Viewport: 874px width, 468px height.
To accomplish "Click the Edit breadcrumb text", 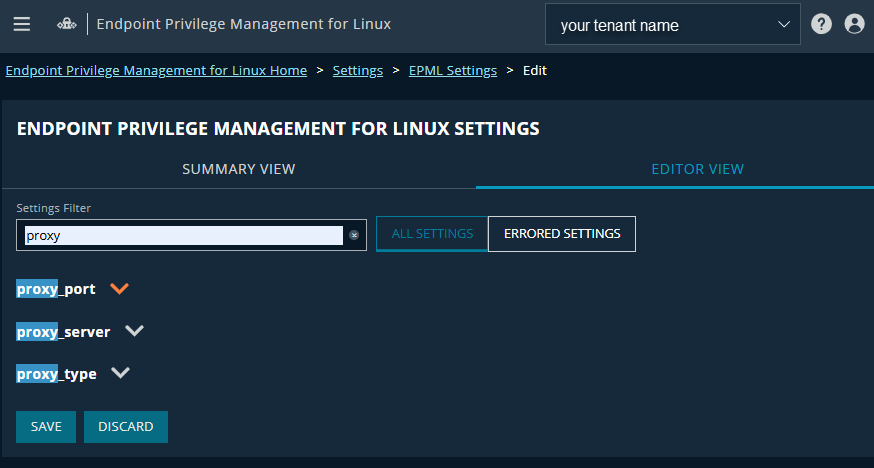I will tap(535, 71).
